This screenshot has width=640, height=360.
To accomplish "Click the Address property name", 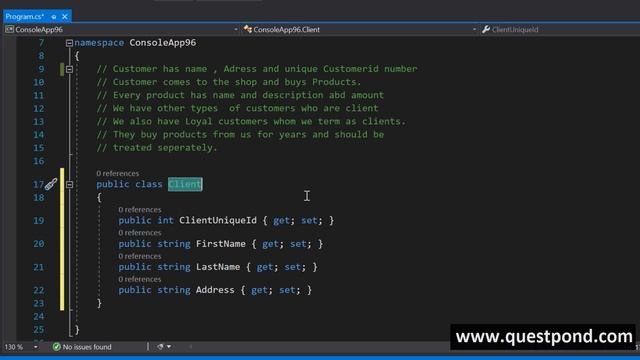I will pyautogui.click(x=215, y=290).
